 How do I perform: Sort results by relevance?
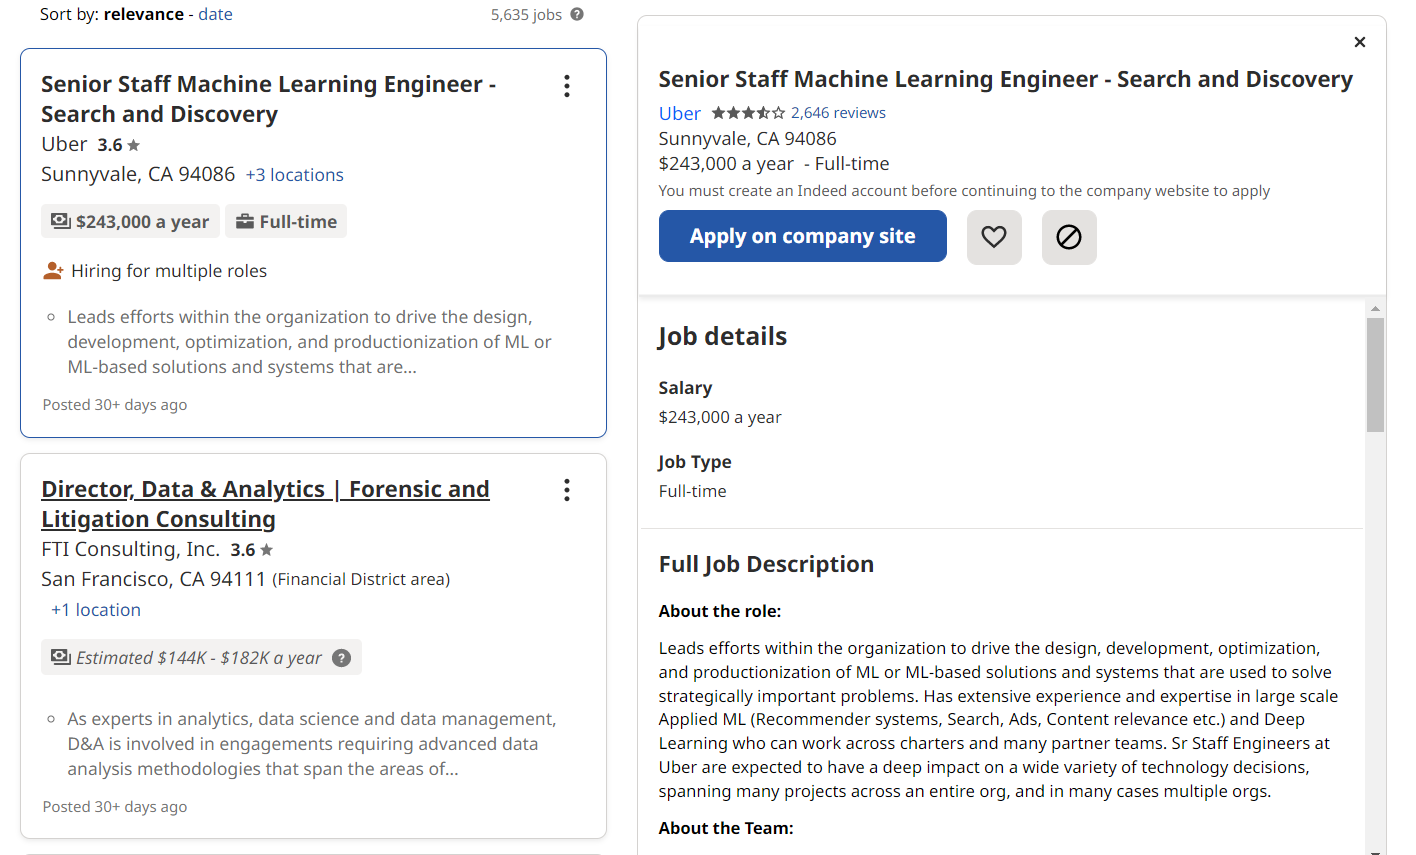[144, 14]
